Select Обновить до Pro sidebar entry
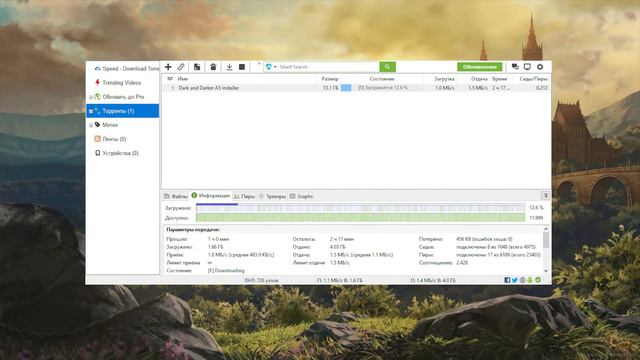Viewport: 640px width, 360px height. (123, 97)
